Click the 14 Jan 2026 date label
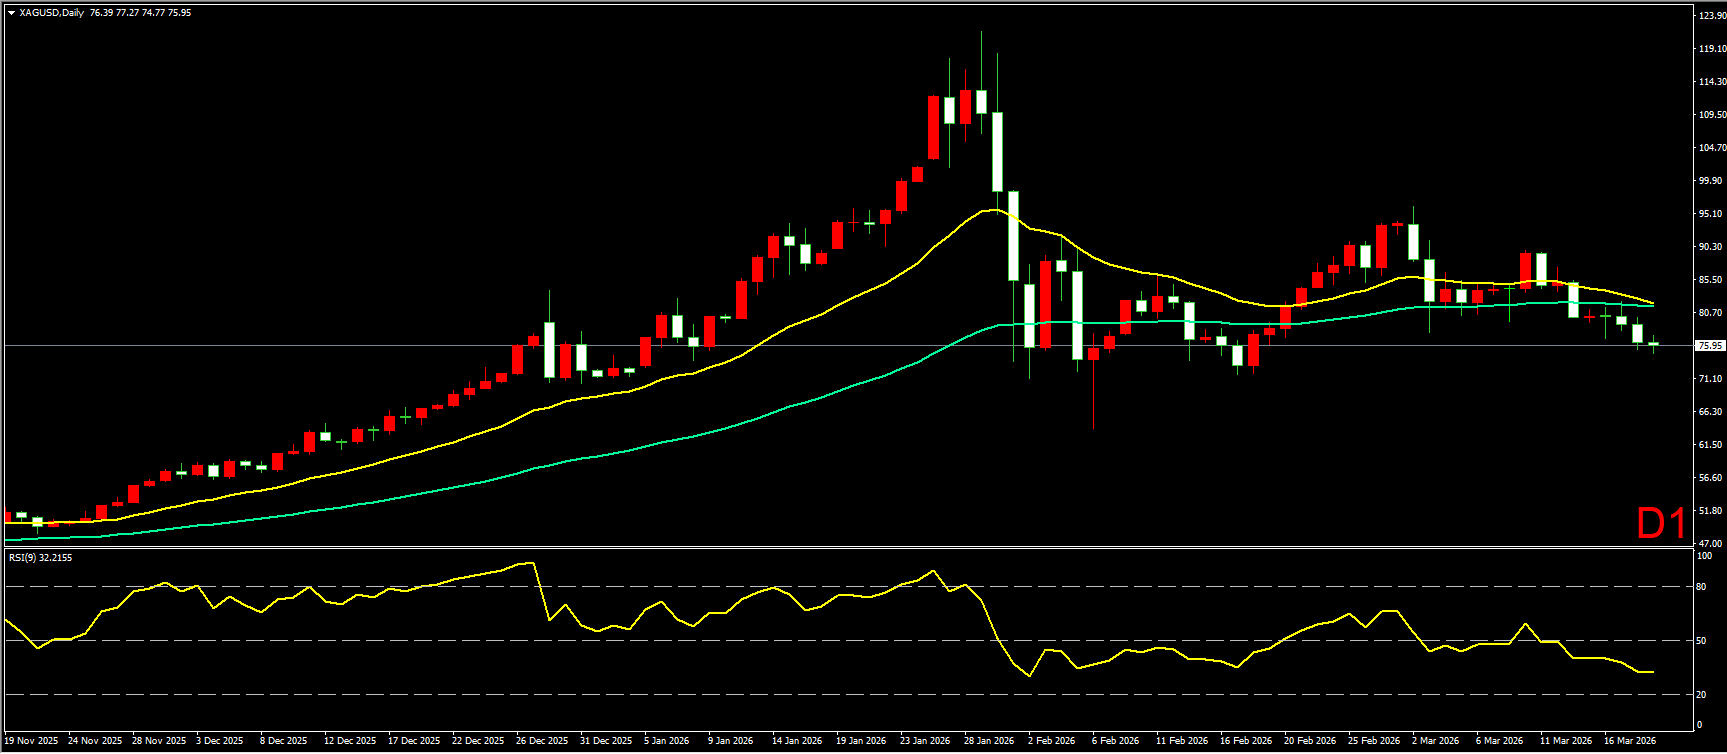The image size is (1727, 754). point(797,741)
